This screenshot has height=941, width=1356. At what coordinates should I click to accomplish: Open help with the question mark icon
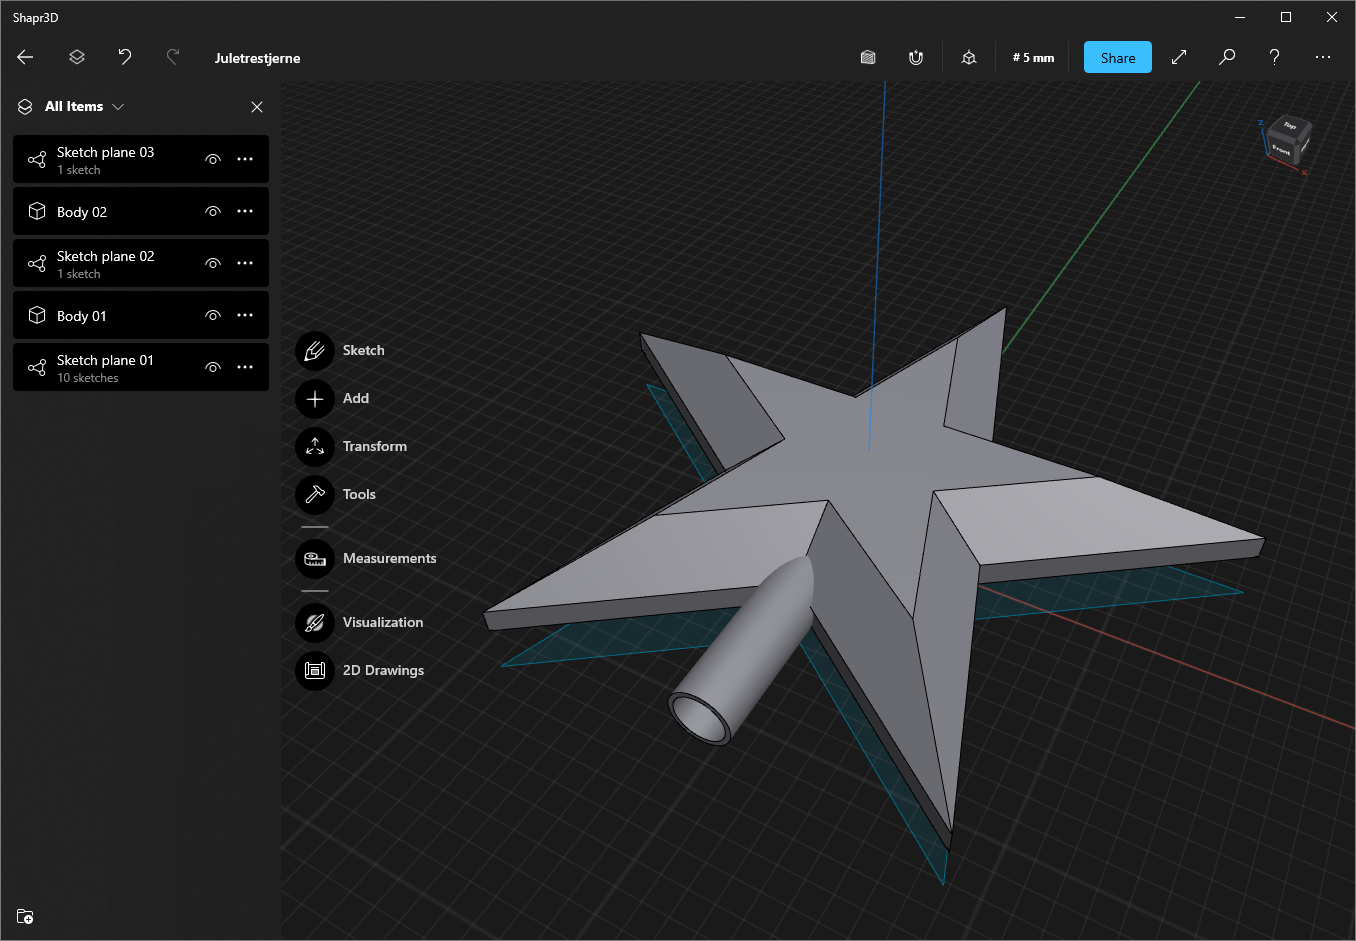coord(1275,57)
